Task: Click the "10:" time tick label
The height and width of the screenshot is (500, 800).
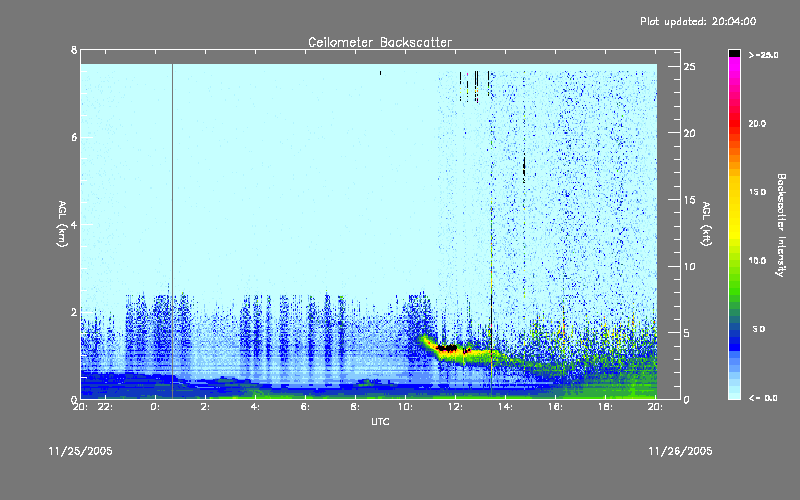Action: [x=405, y=407]
